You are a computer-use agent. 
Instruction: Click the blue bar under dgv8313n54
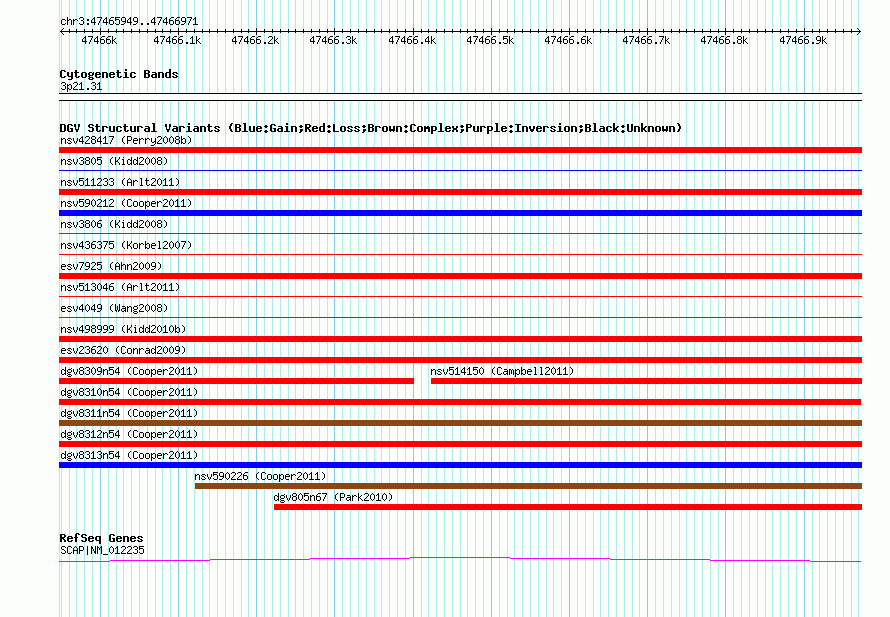tap(460, 465)
